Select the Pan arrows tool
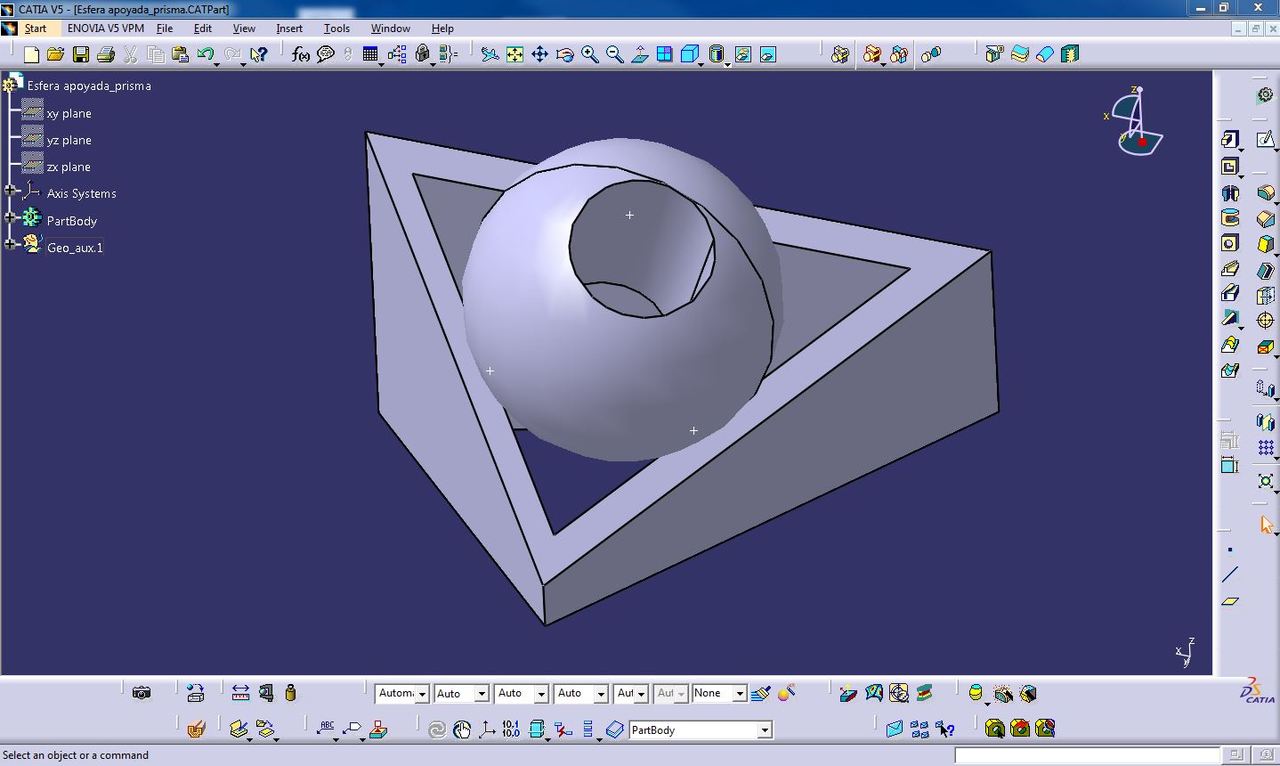Viewport: 1280px width, 766px height. [x=540, y=54]
